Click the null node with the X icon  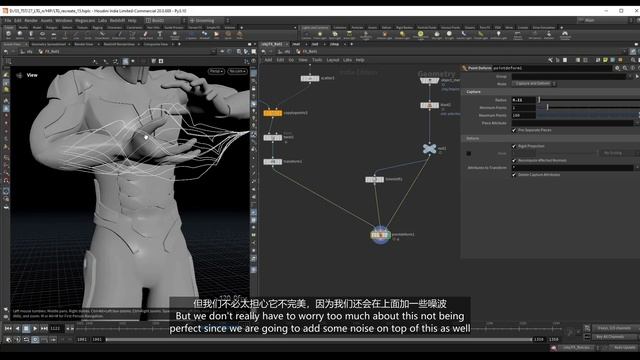(429, 149)
